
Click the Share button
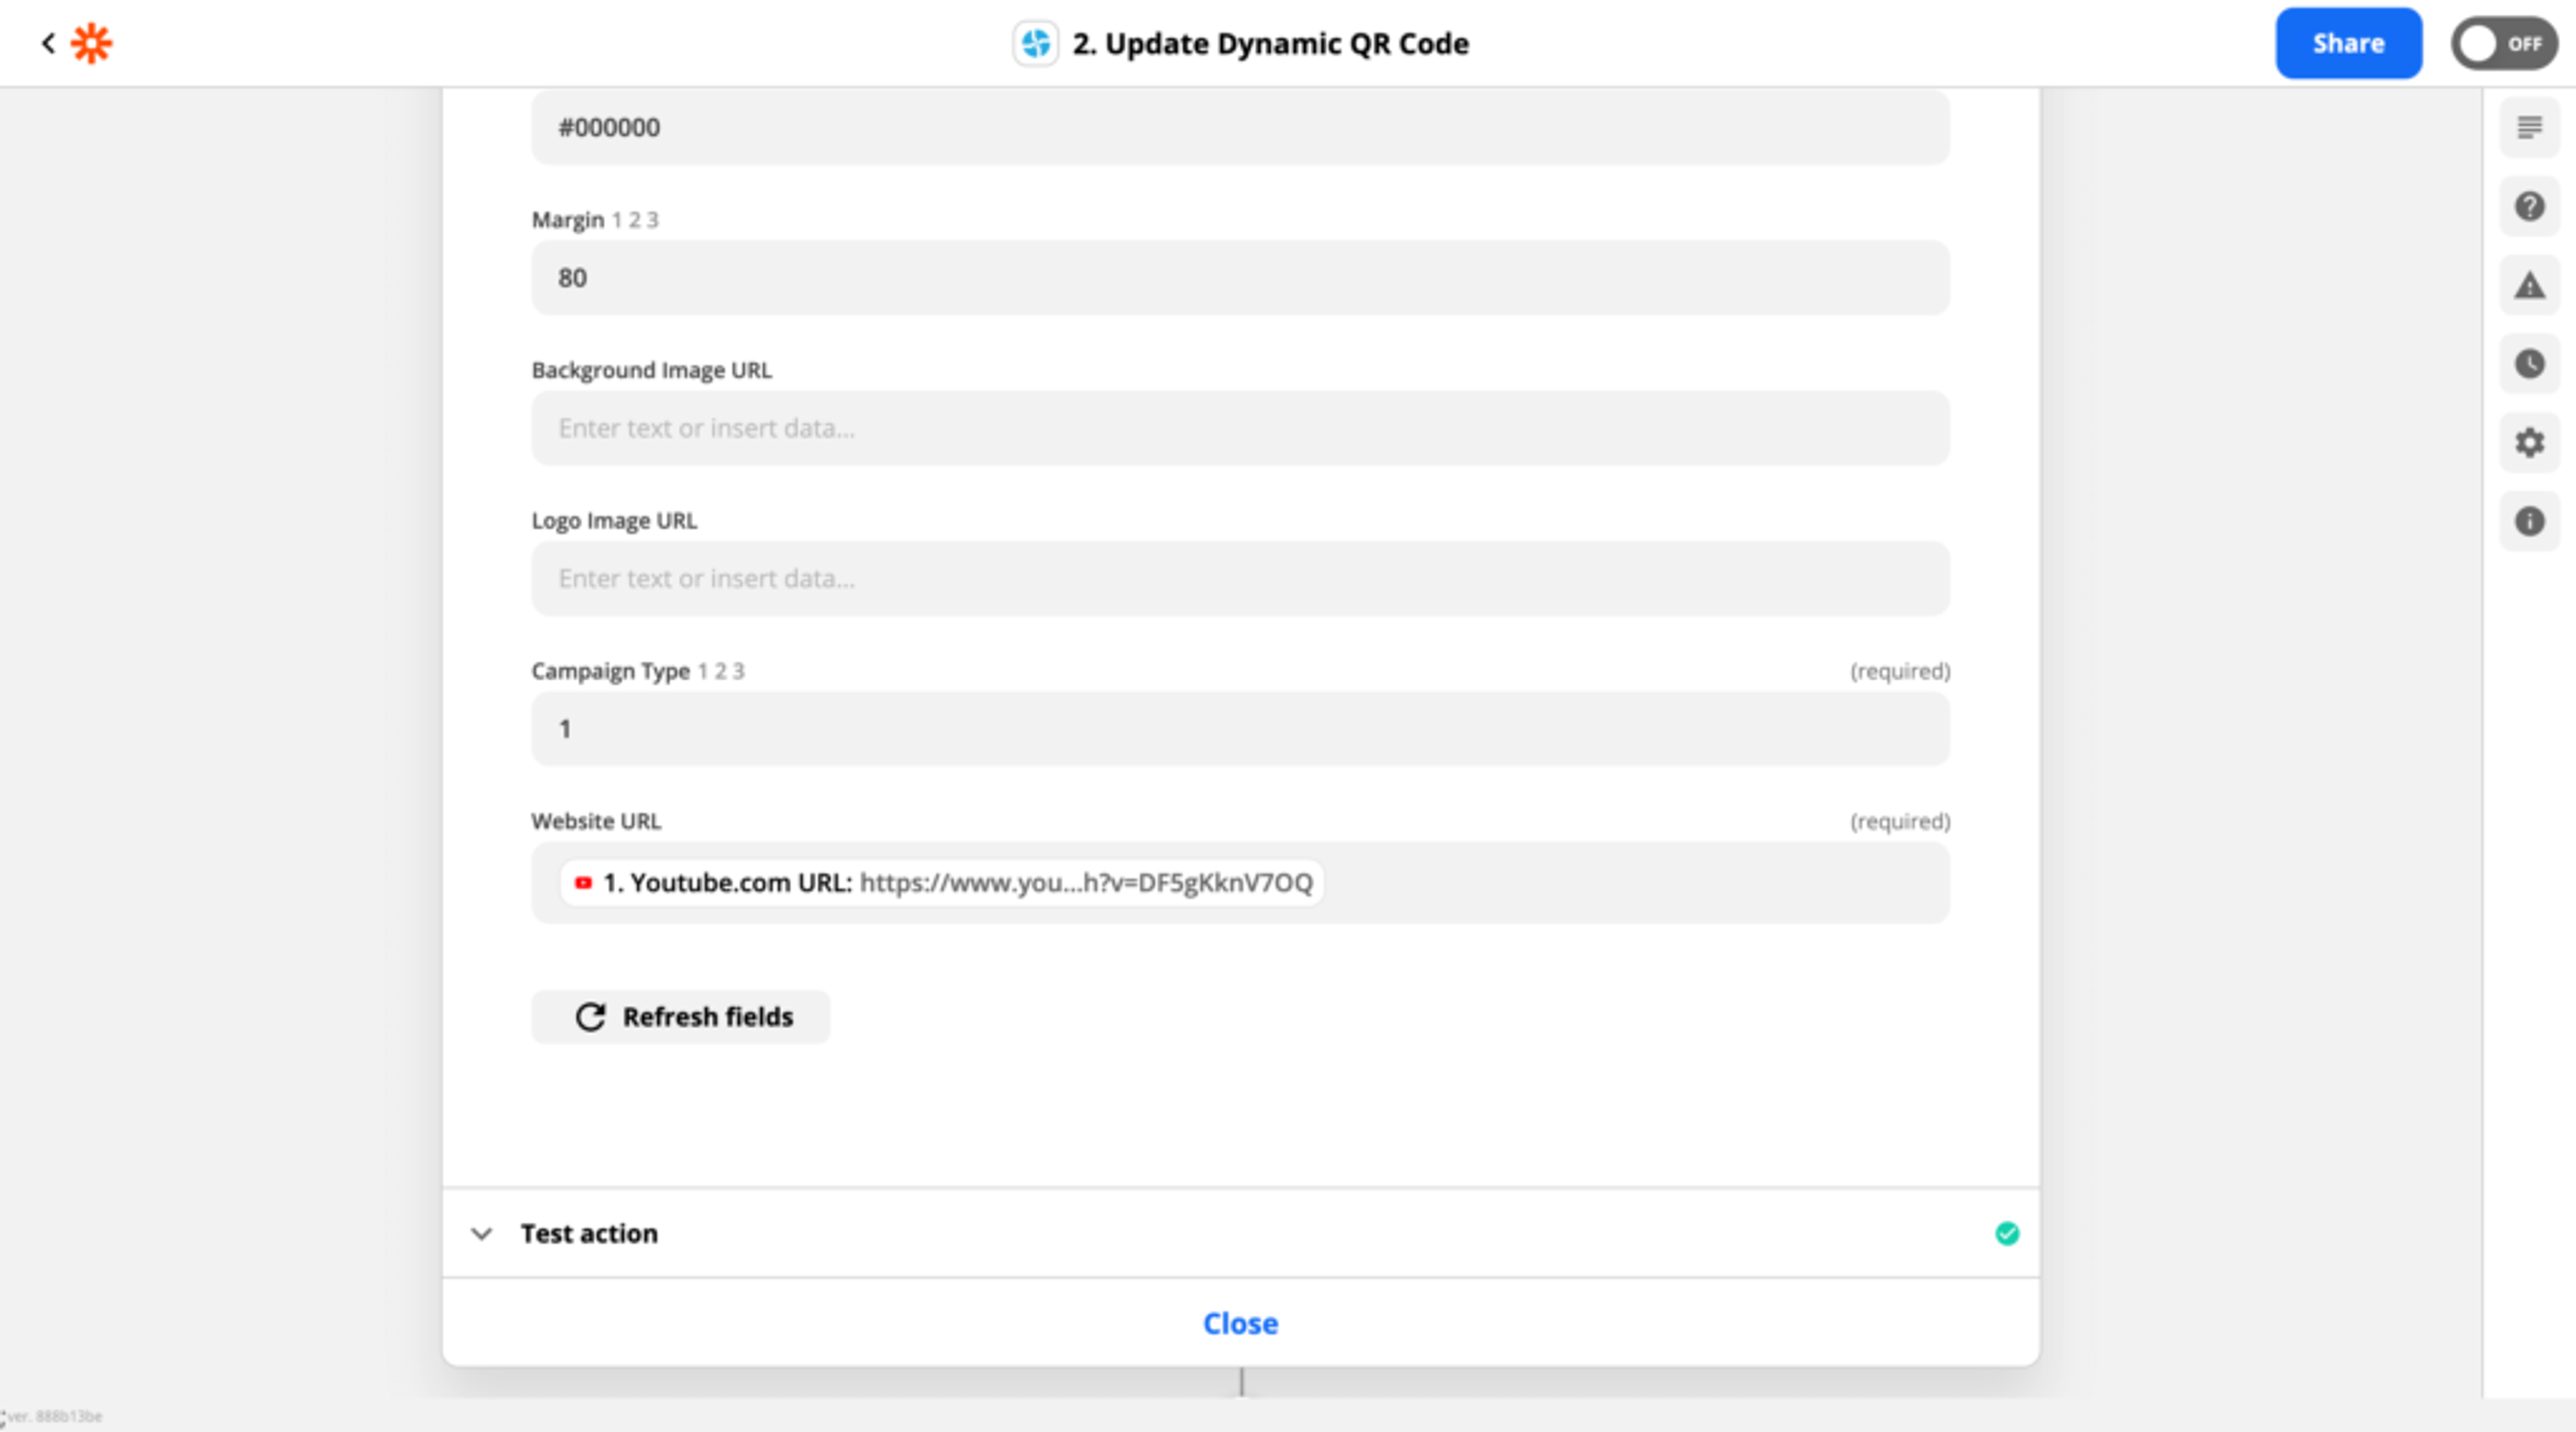2348,43
